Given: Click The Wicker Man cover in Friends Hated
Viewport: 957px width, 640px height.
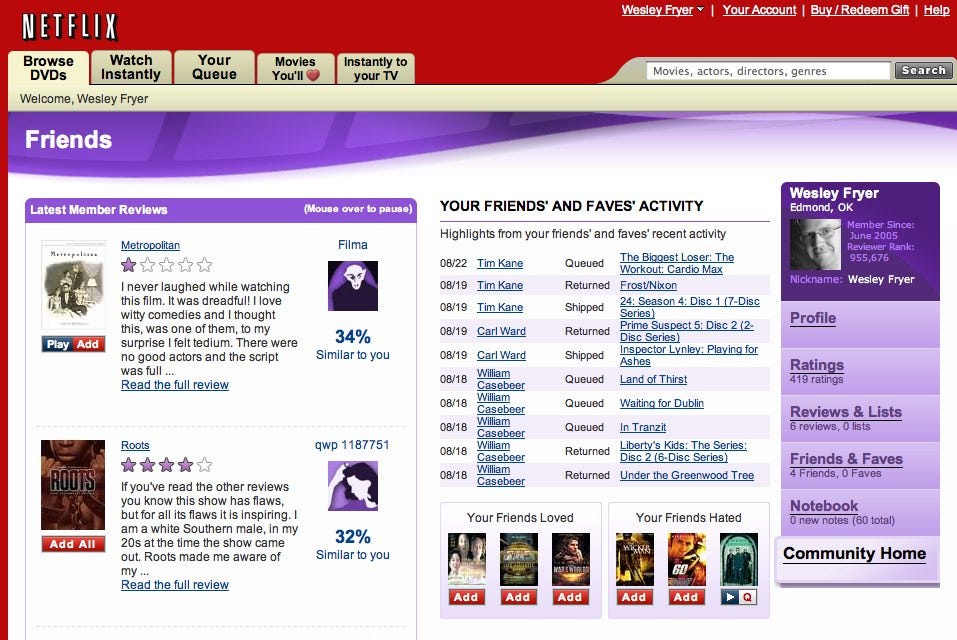Looking at the screenshot, I should pyautogui.click(x=635, y=559).
